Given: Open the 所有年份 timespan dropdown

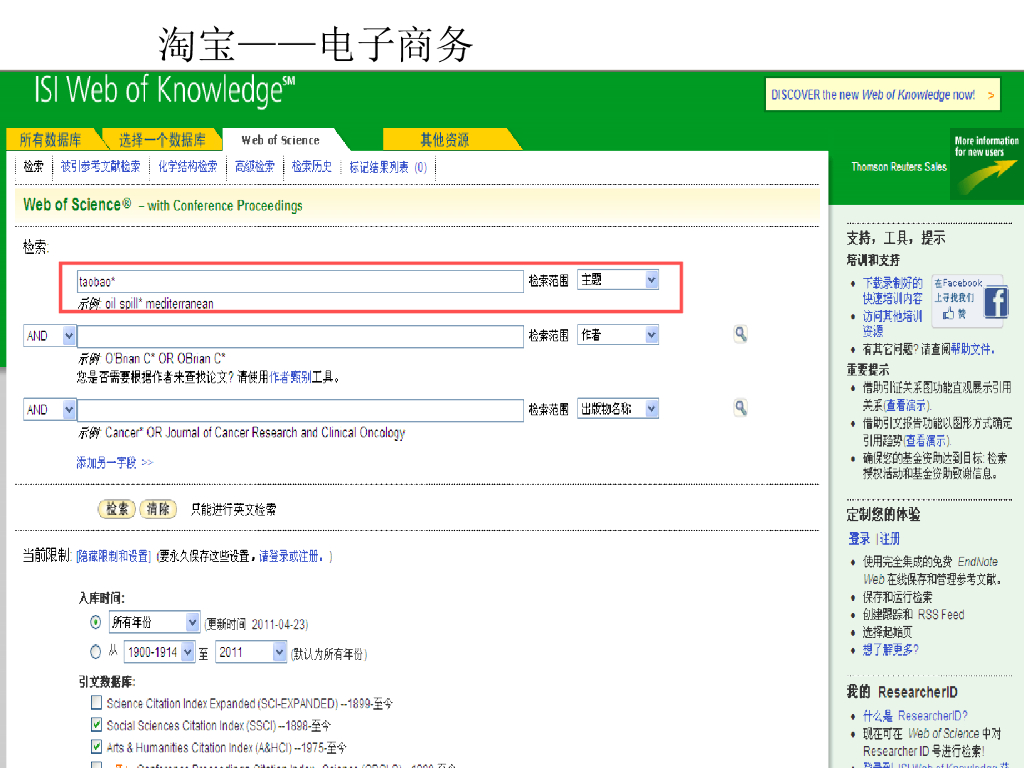Looking at the screenshot, I should [153, 622].
